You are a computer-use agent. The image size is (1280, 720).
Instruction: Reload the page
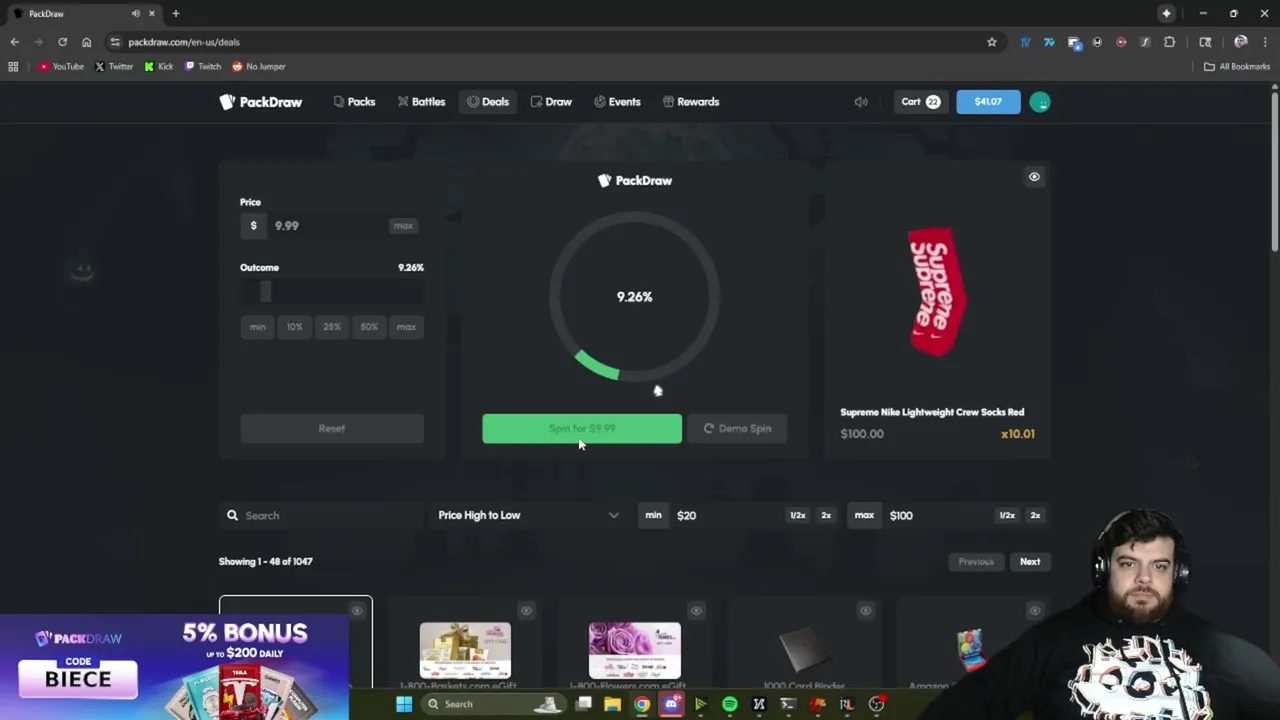tap(62, 42)
